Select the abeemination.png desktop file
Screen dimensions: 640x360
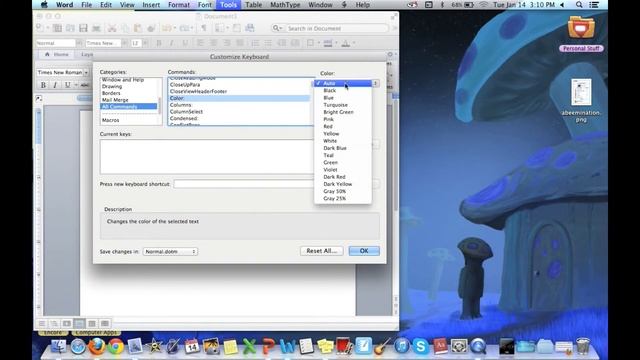pos(581,100)
